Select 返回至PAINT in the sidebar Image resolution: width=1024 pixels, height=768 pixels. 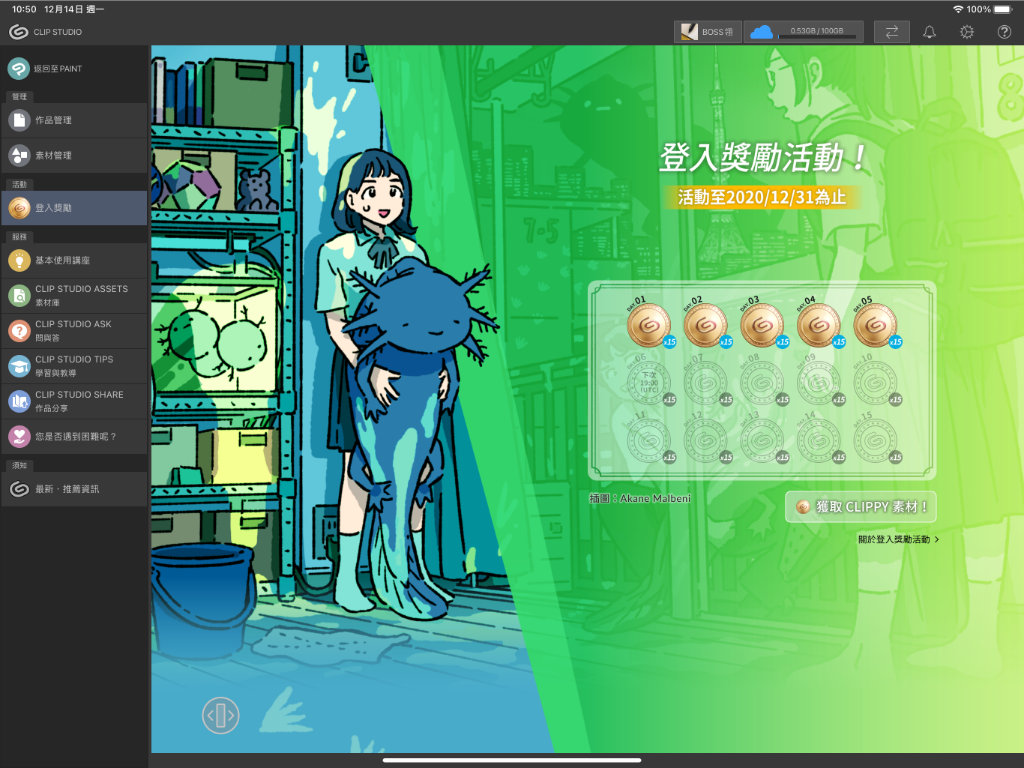point(74,69)
